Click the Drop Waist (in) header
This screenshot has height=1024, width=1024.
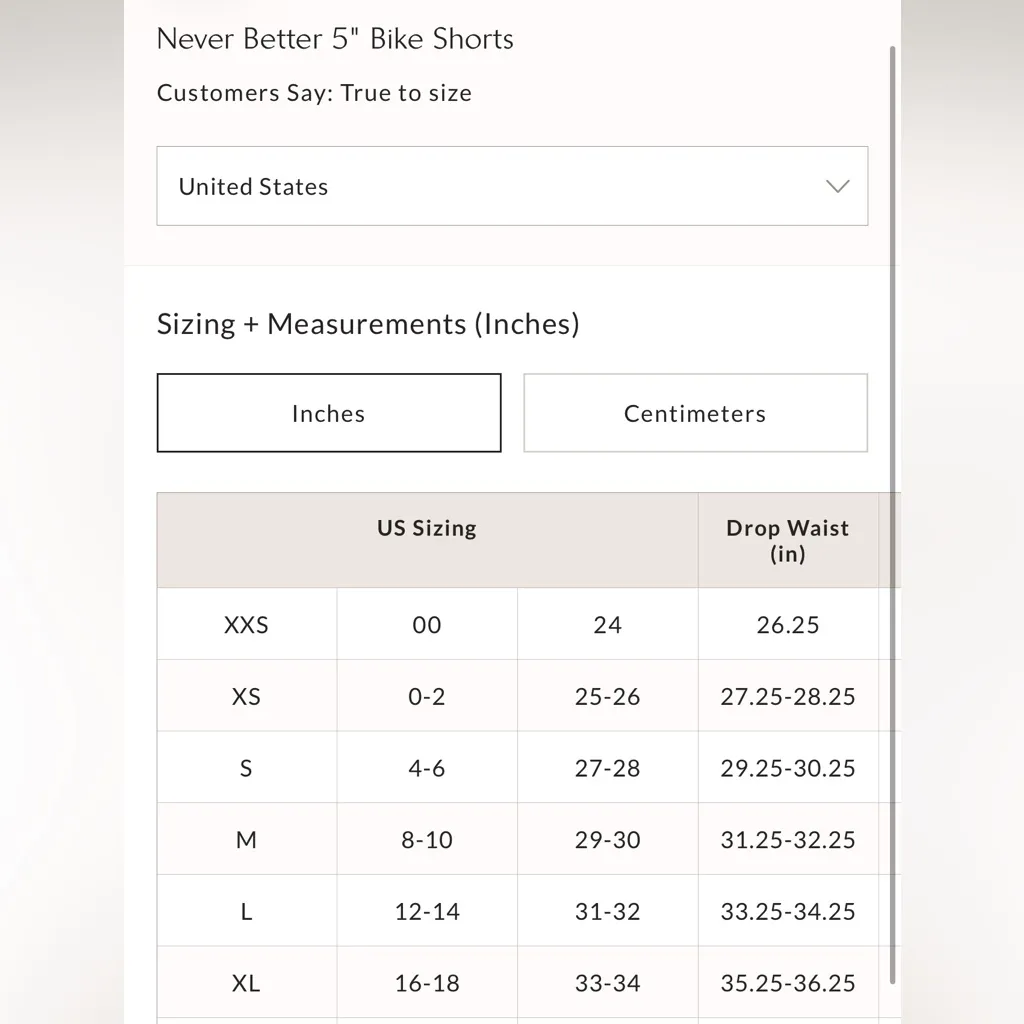point(788,540)
